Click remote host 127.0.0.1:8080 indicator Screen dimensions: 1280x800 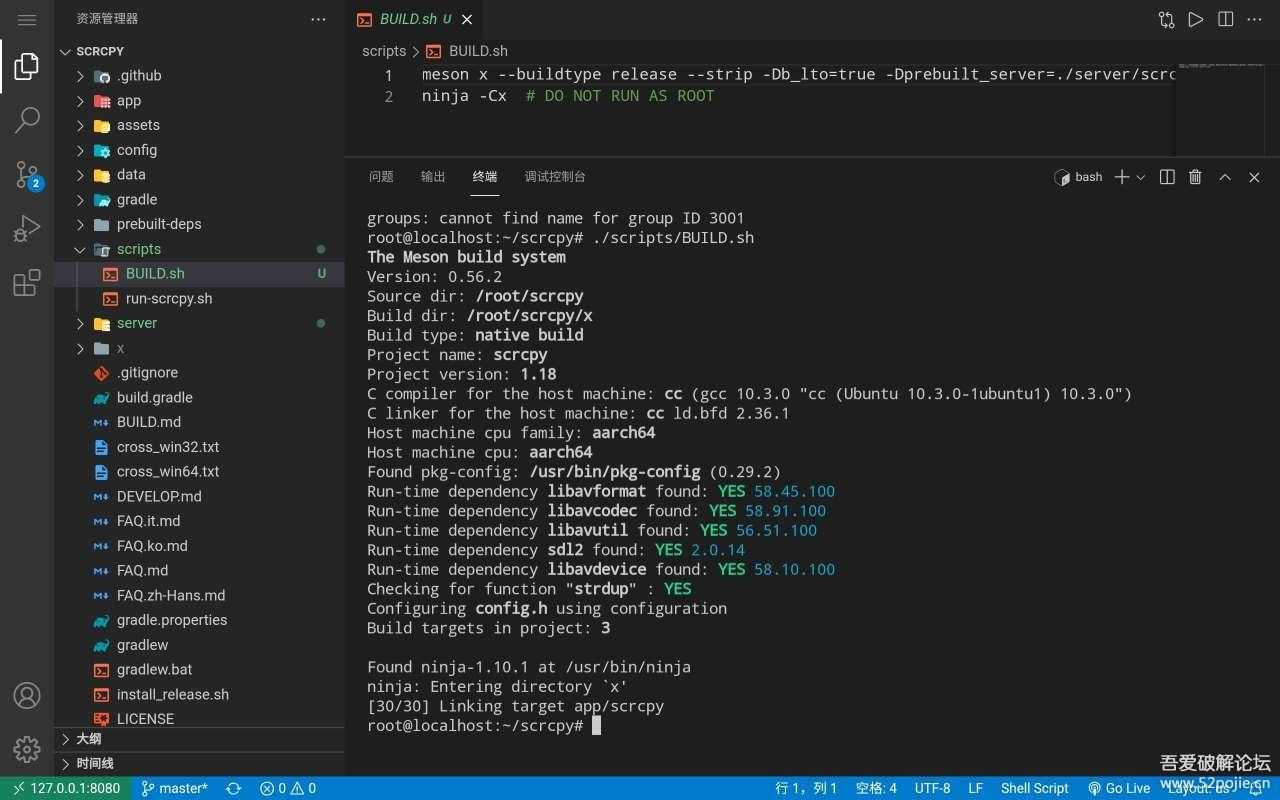[x=65, y=788]
